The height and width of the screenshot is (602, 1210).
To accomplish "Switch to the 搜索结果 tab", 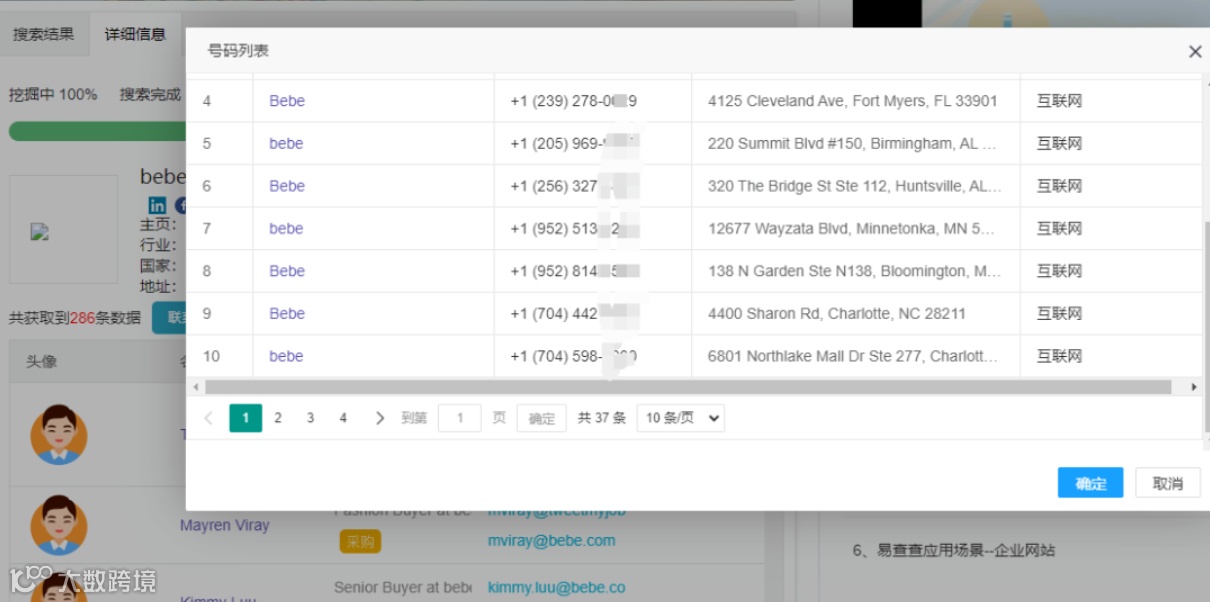I will [x=43, y=34].
